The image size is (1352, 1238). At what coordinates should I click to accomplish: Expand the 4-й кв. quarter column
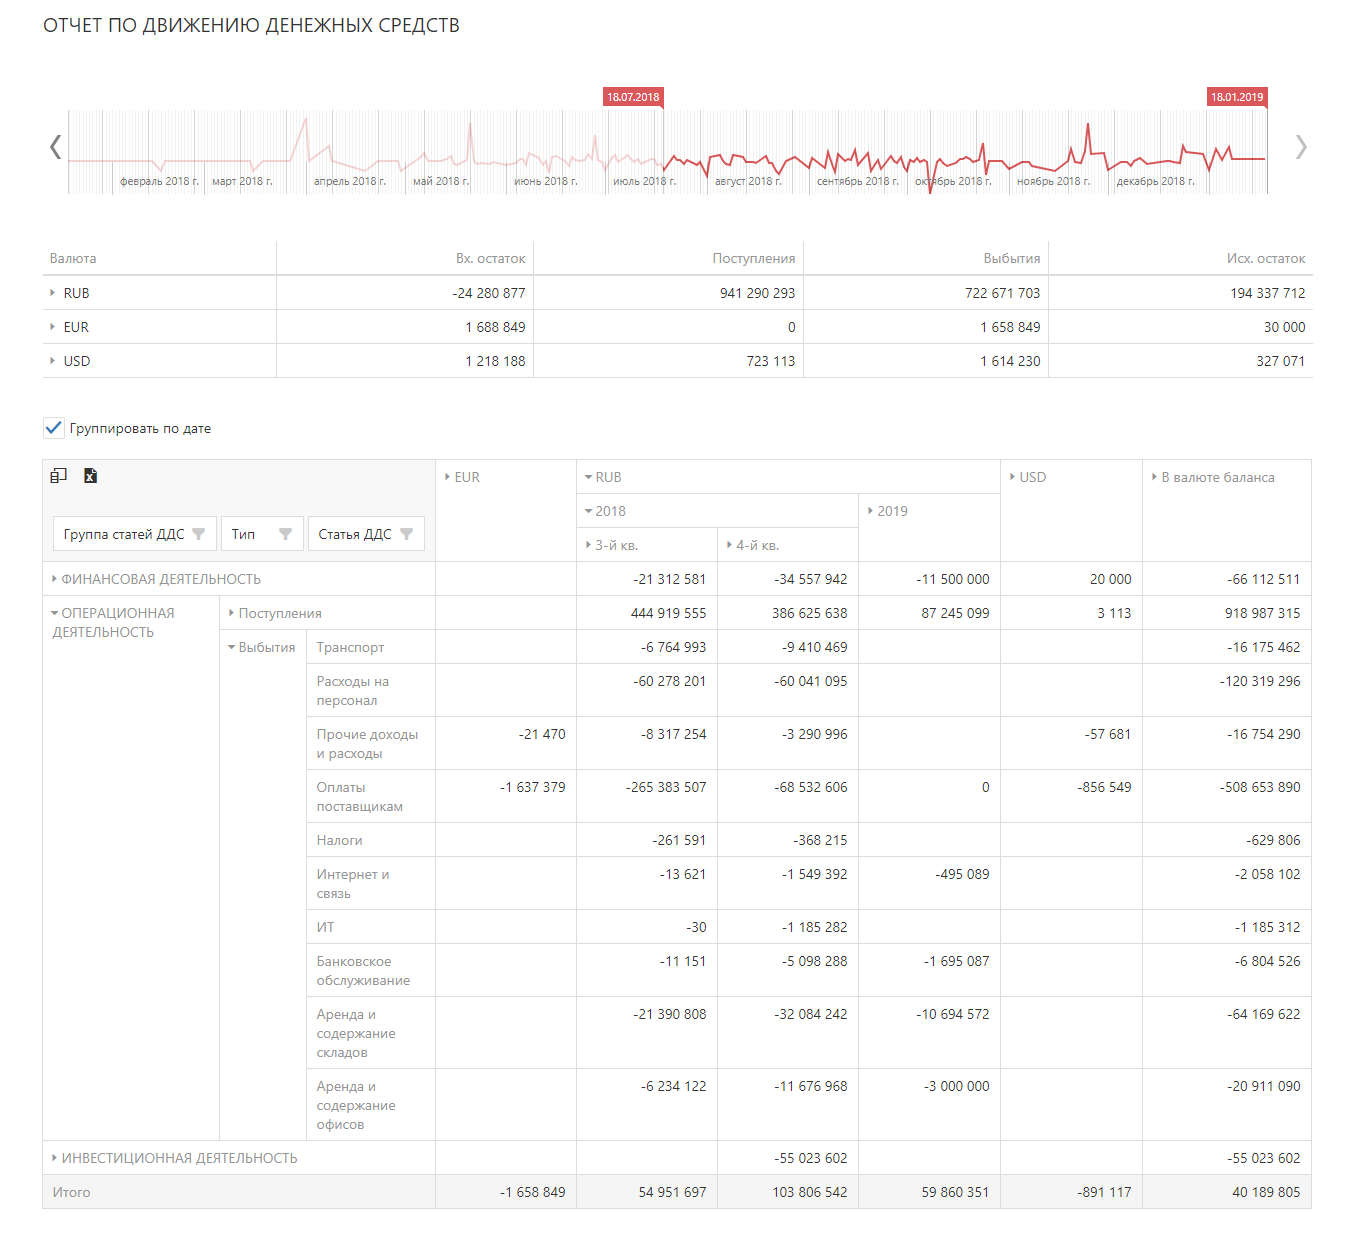click(729, 545)
